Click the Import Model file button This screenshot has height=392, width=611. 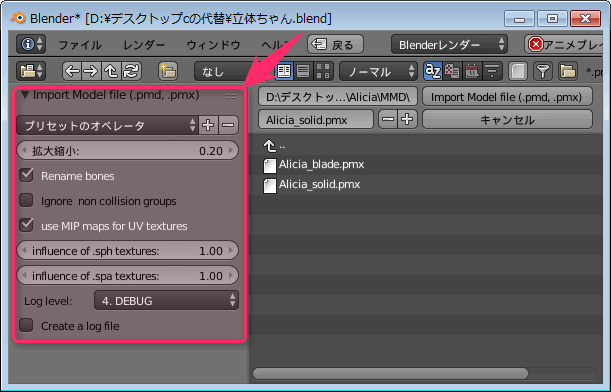point(507,97)
